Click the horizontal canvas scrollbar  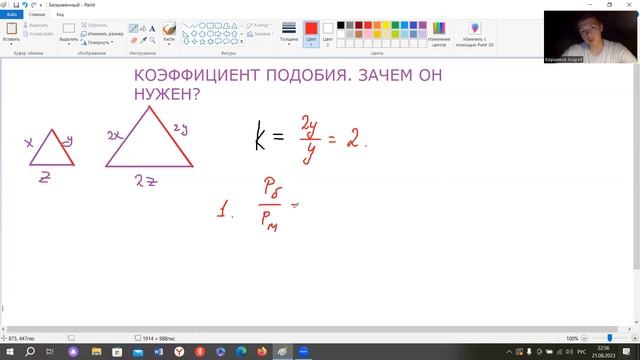(312, 329)
